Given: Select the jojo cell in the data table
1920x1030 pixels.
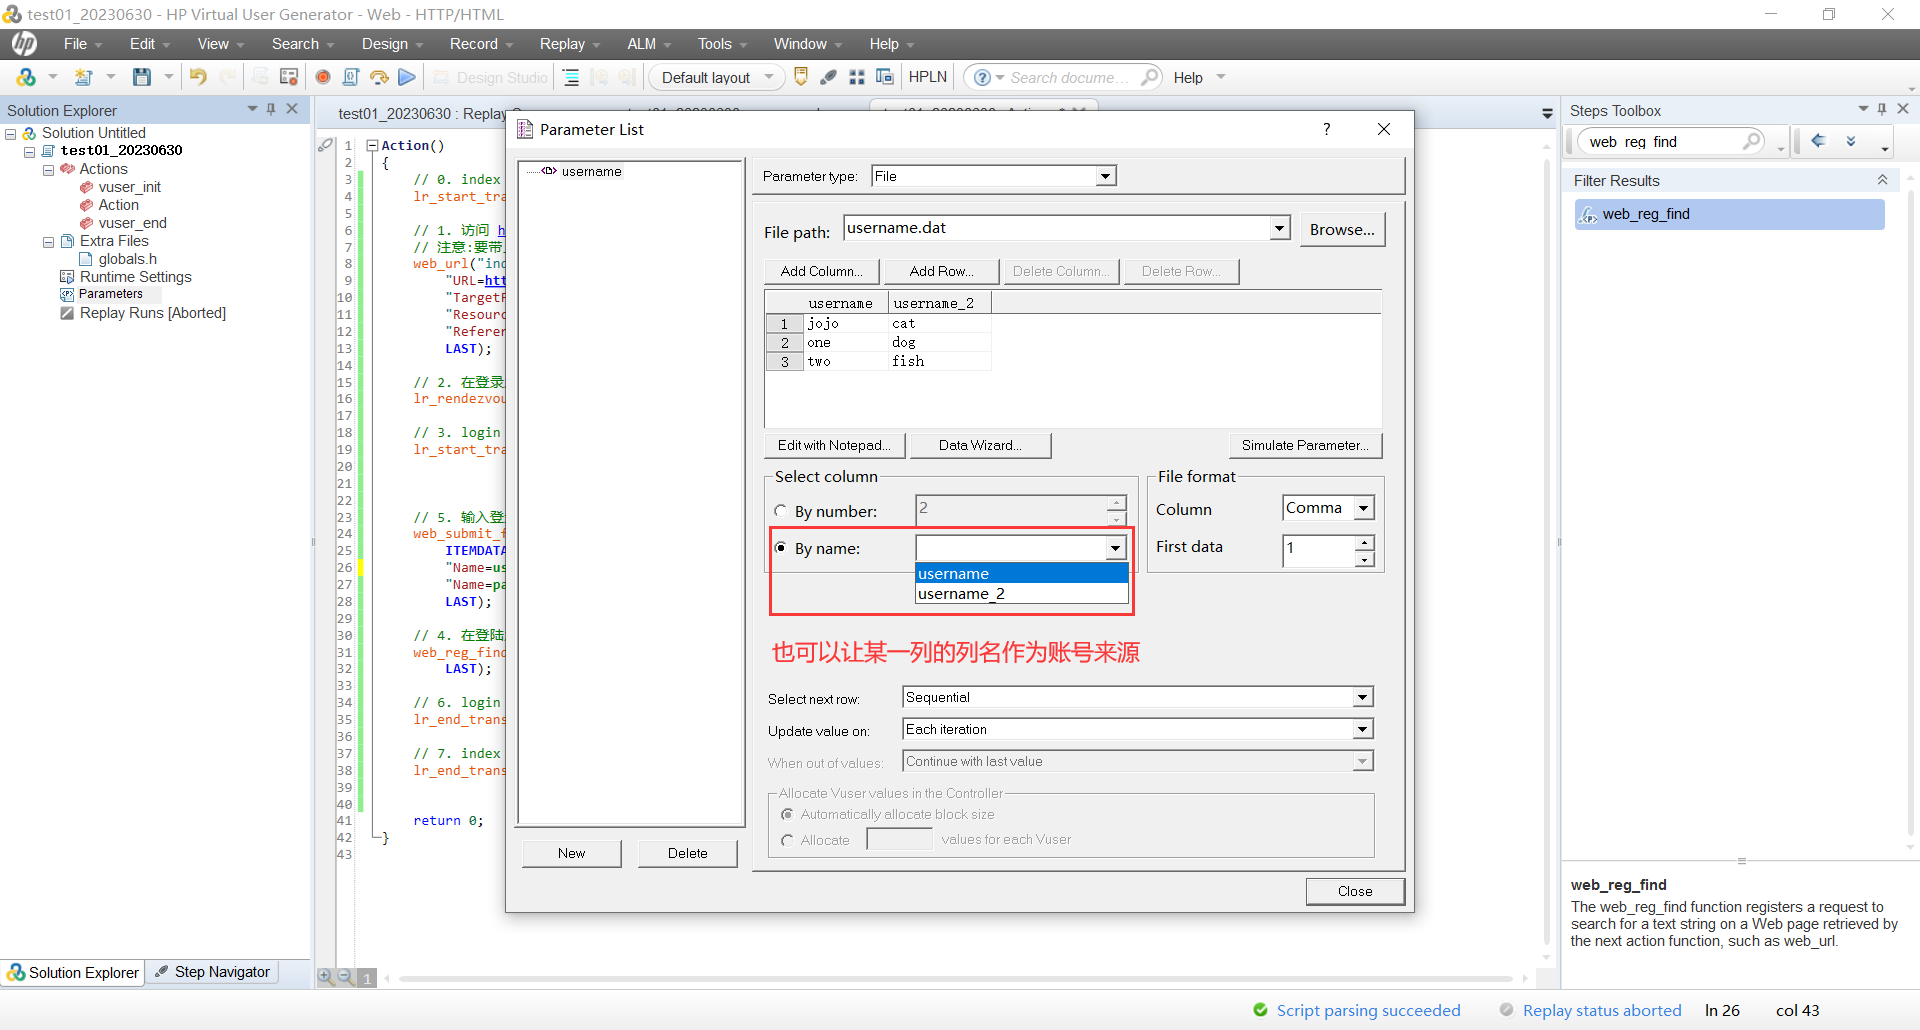Looking at the screenshot, I should coord(846,323).
